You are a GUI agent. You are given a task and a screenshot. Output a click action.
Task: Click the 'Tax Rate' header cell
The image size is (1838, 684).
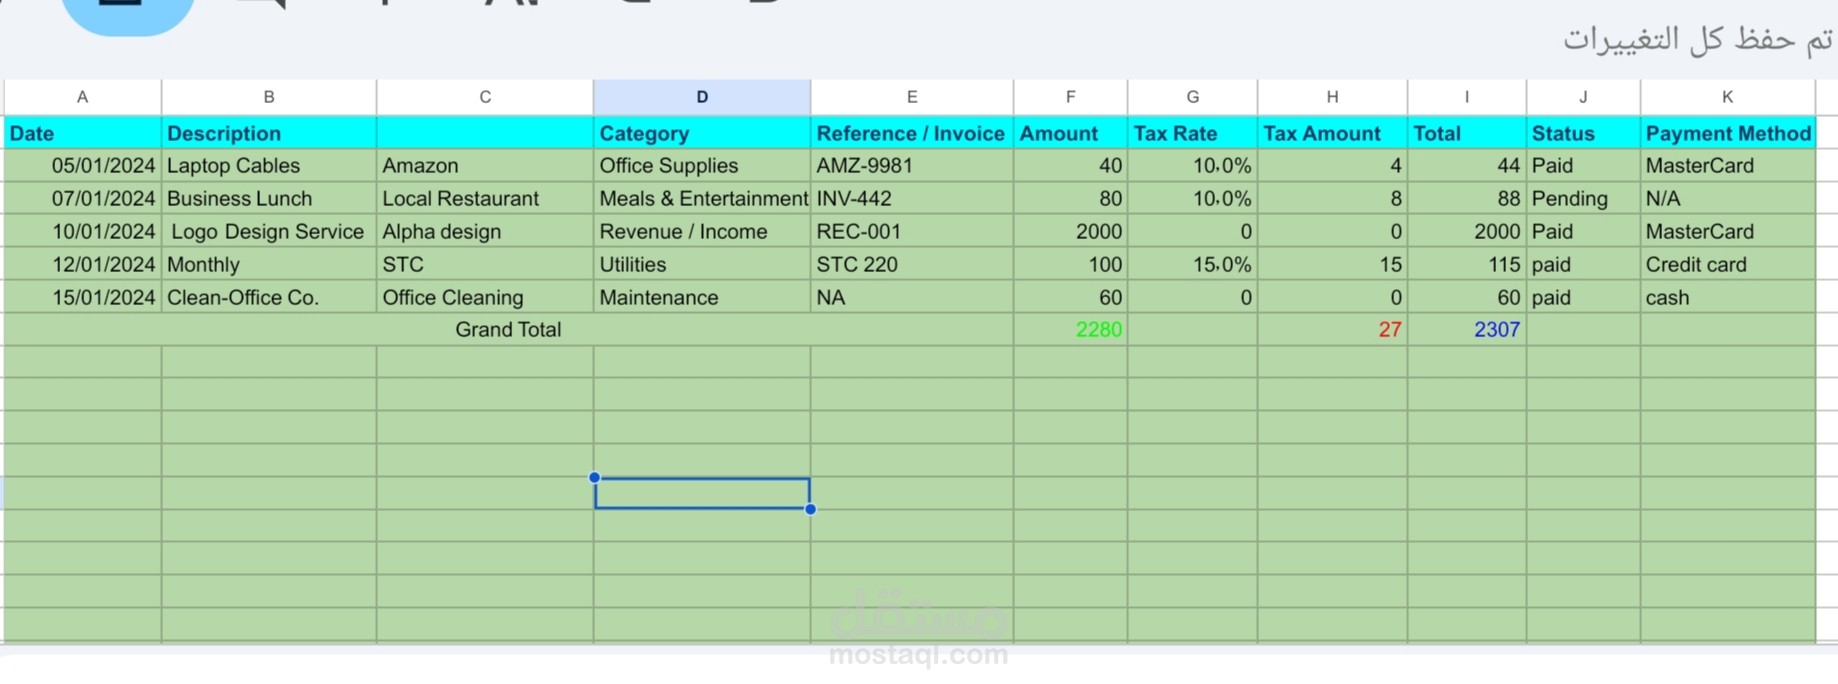(1193, 133)
